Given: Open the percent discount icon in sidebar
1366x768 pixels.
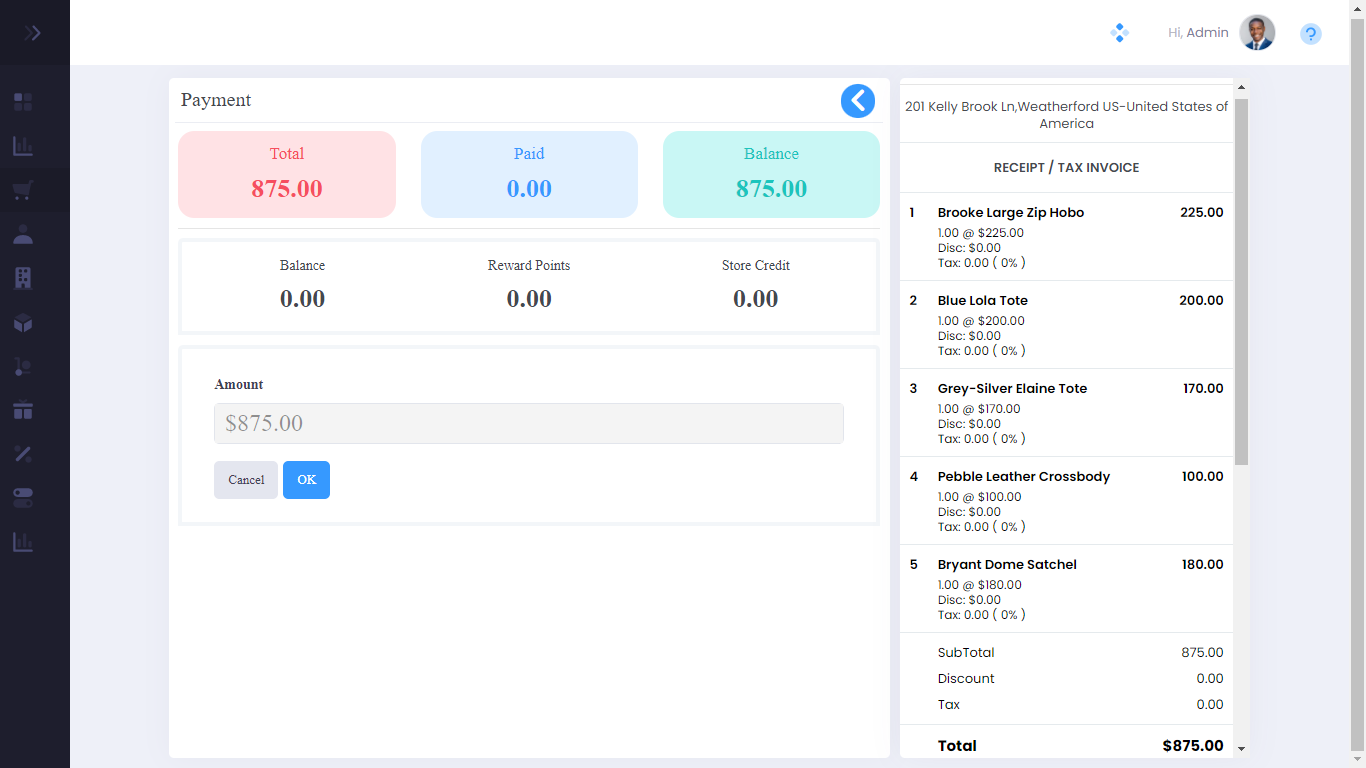Looking at the screenshot, I should tap(23, 454).
